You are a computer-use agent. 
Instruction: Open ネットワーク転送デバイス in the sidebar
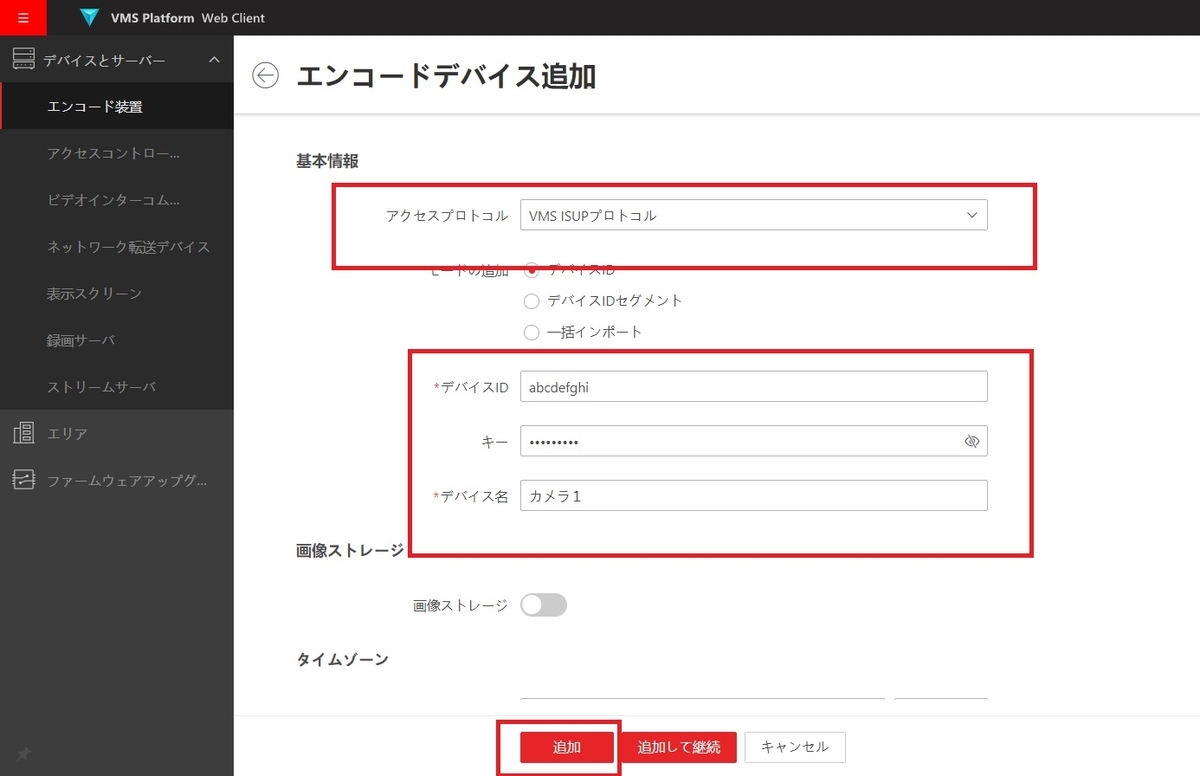tap(117, 246)
